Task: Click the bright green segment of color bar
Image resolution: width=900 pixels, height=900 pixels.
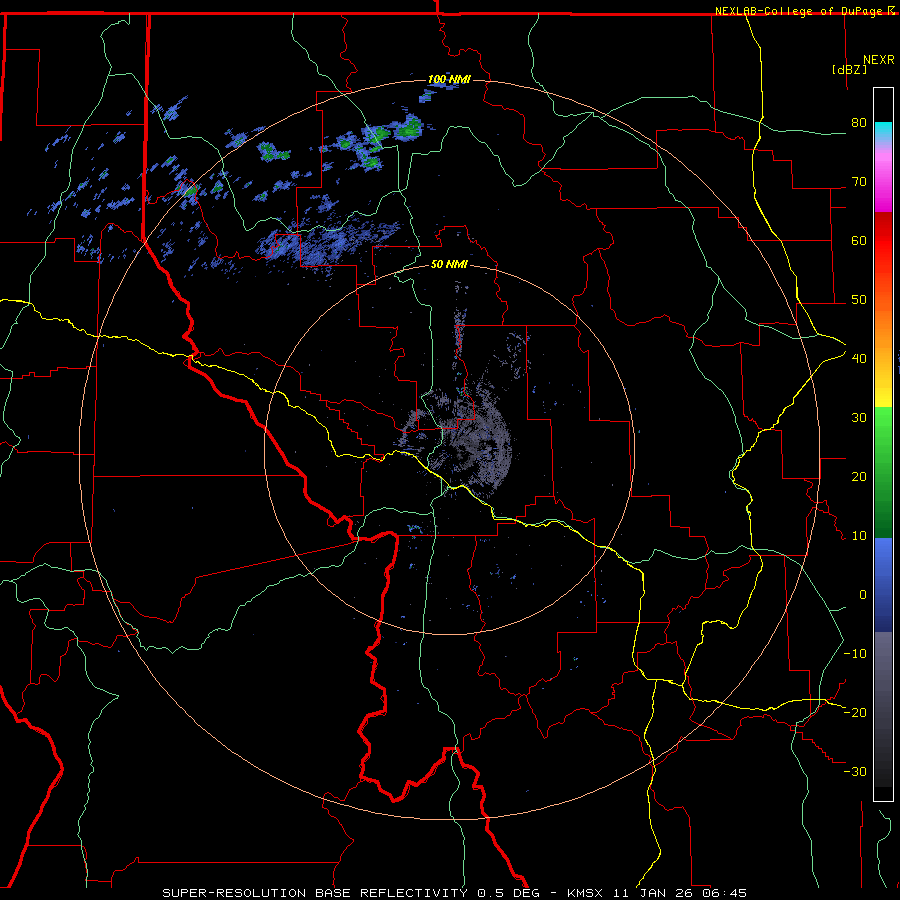Action: 883,428
